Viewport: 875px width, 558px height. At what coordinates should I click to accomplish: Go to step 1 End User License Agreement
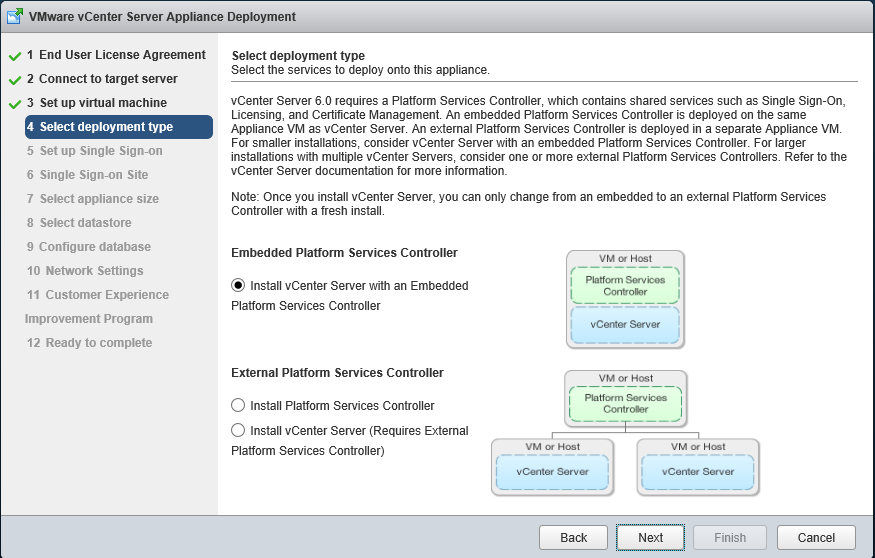coord(116,55)
